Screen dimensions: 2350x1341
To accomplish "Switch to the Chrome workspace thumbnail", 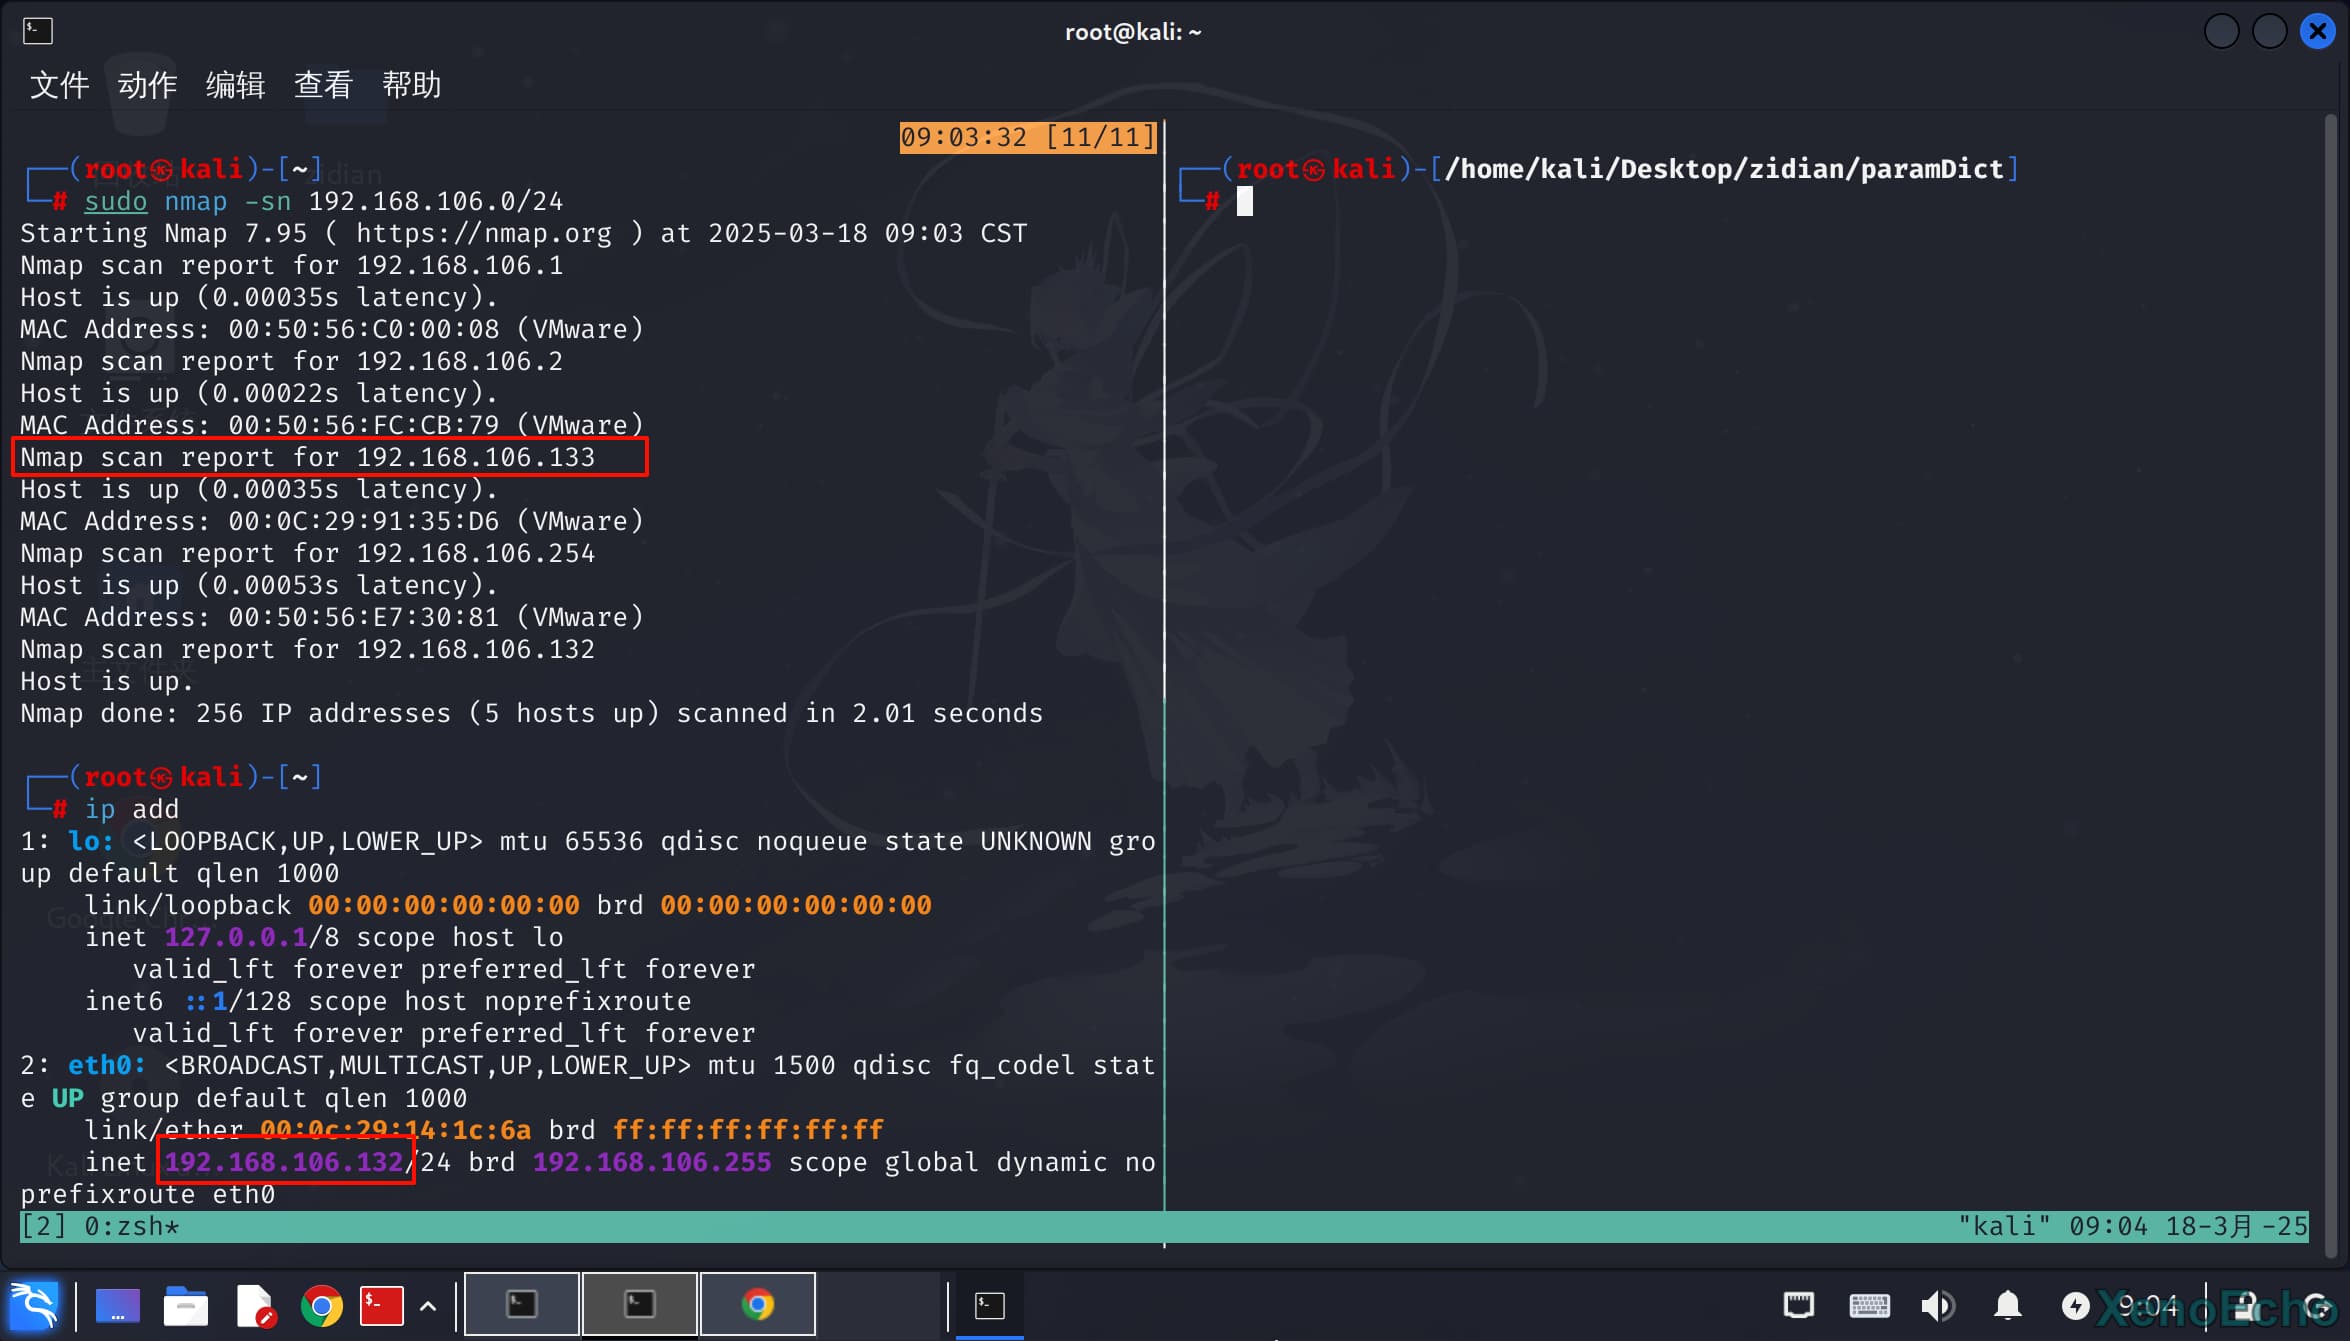I will 758,1304.
